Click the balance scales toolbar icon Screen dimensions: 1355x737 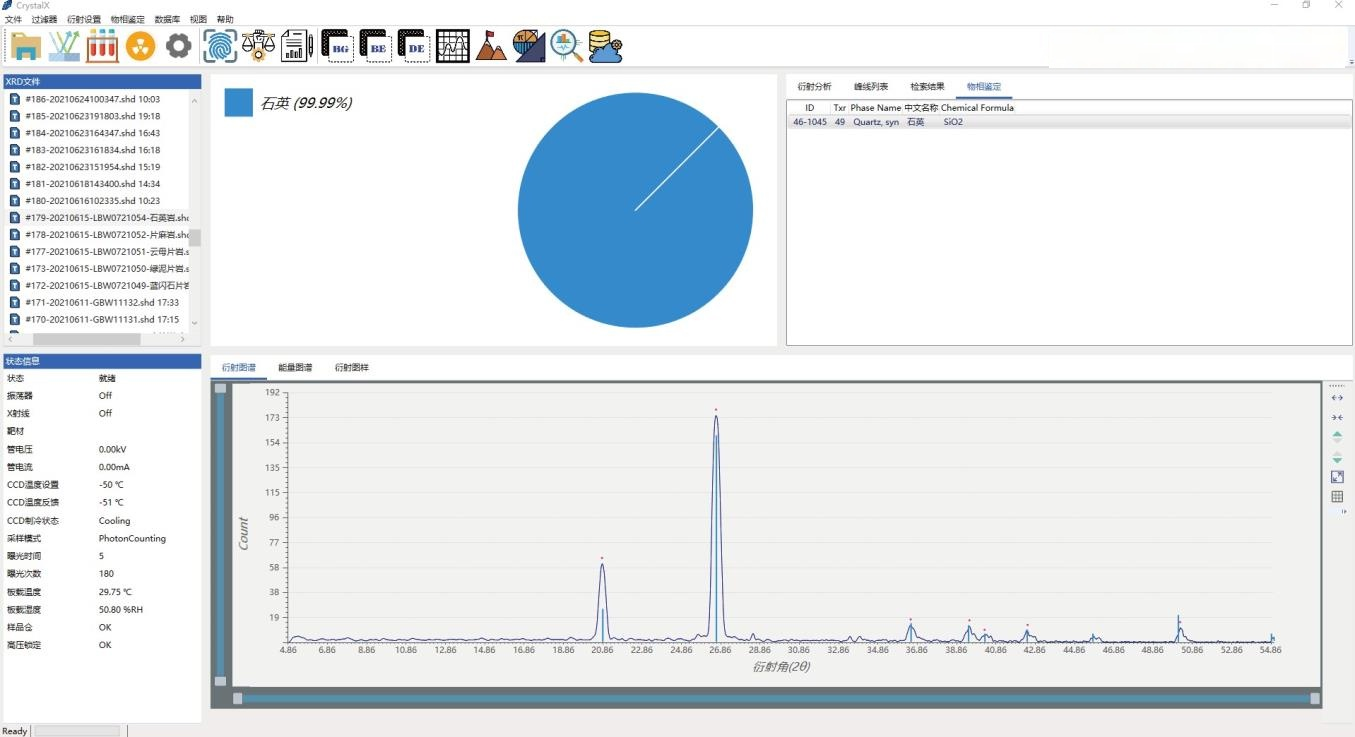click(258, 46)
